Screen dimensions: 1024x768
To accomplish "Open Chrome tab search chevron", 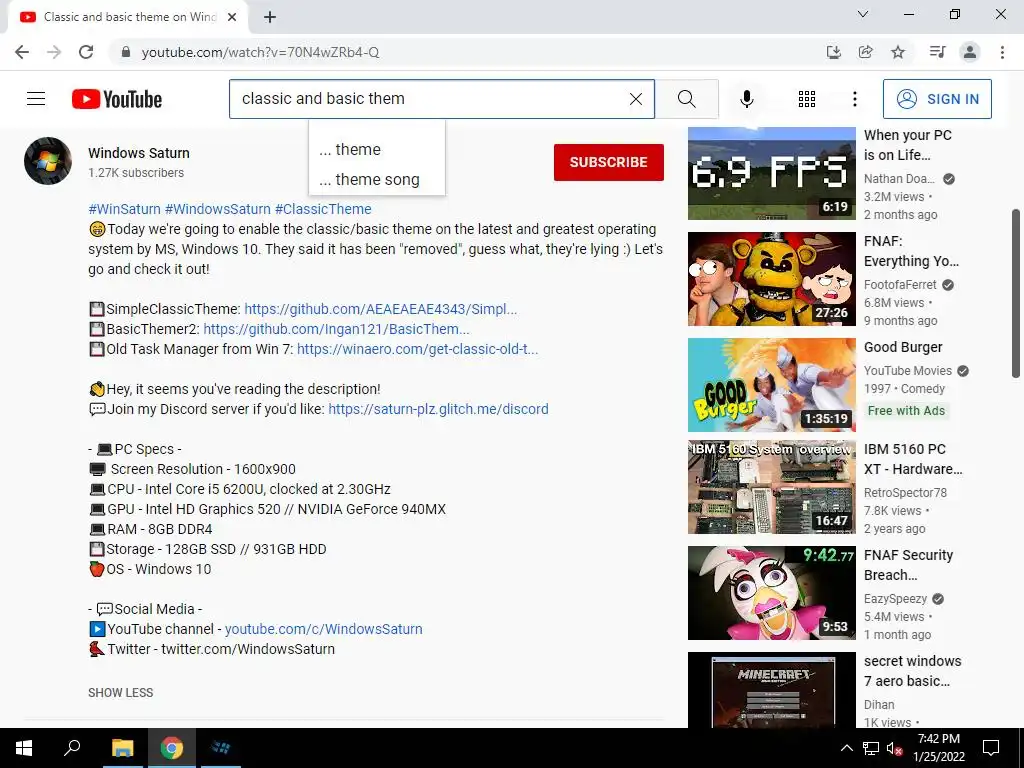I will click(863, 14).
